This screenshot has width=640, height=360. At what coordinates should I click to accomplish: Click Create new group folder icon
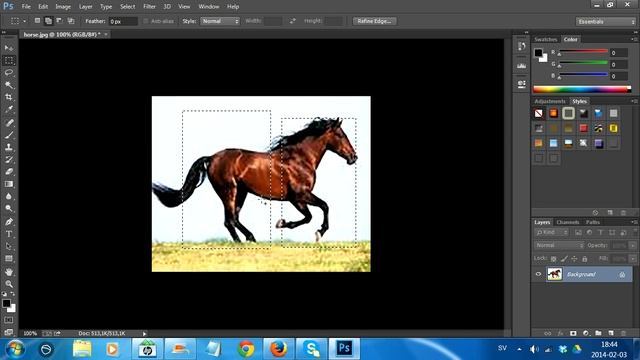coord(598,333)
